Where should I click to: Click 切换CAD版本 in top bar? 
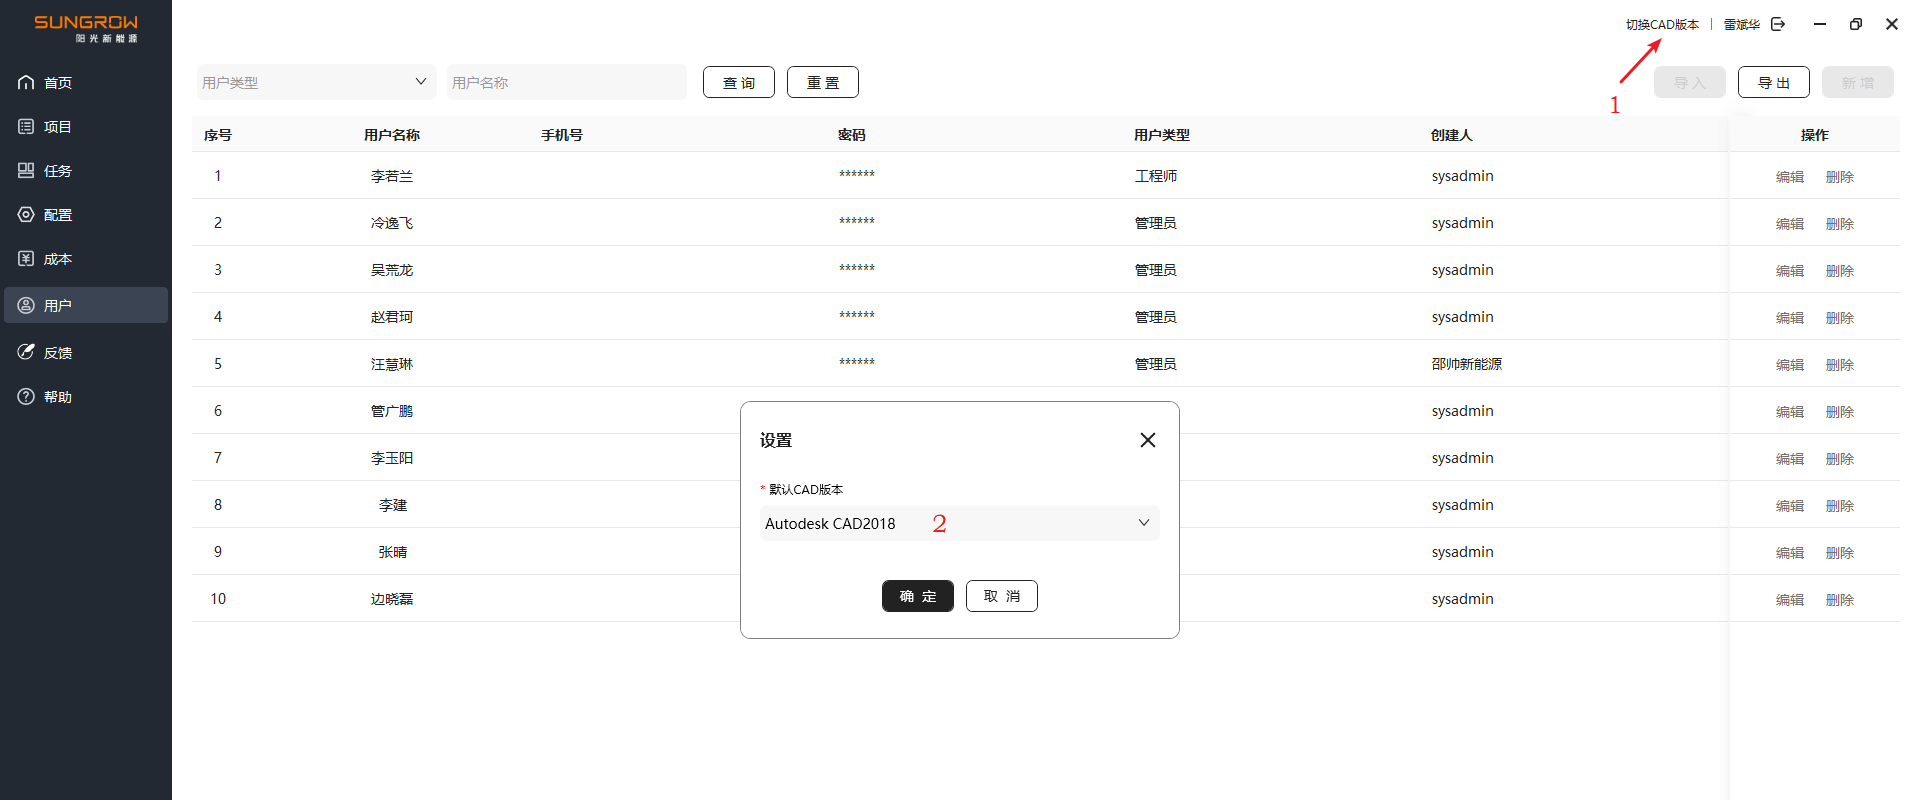1661,24
